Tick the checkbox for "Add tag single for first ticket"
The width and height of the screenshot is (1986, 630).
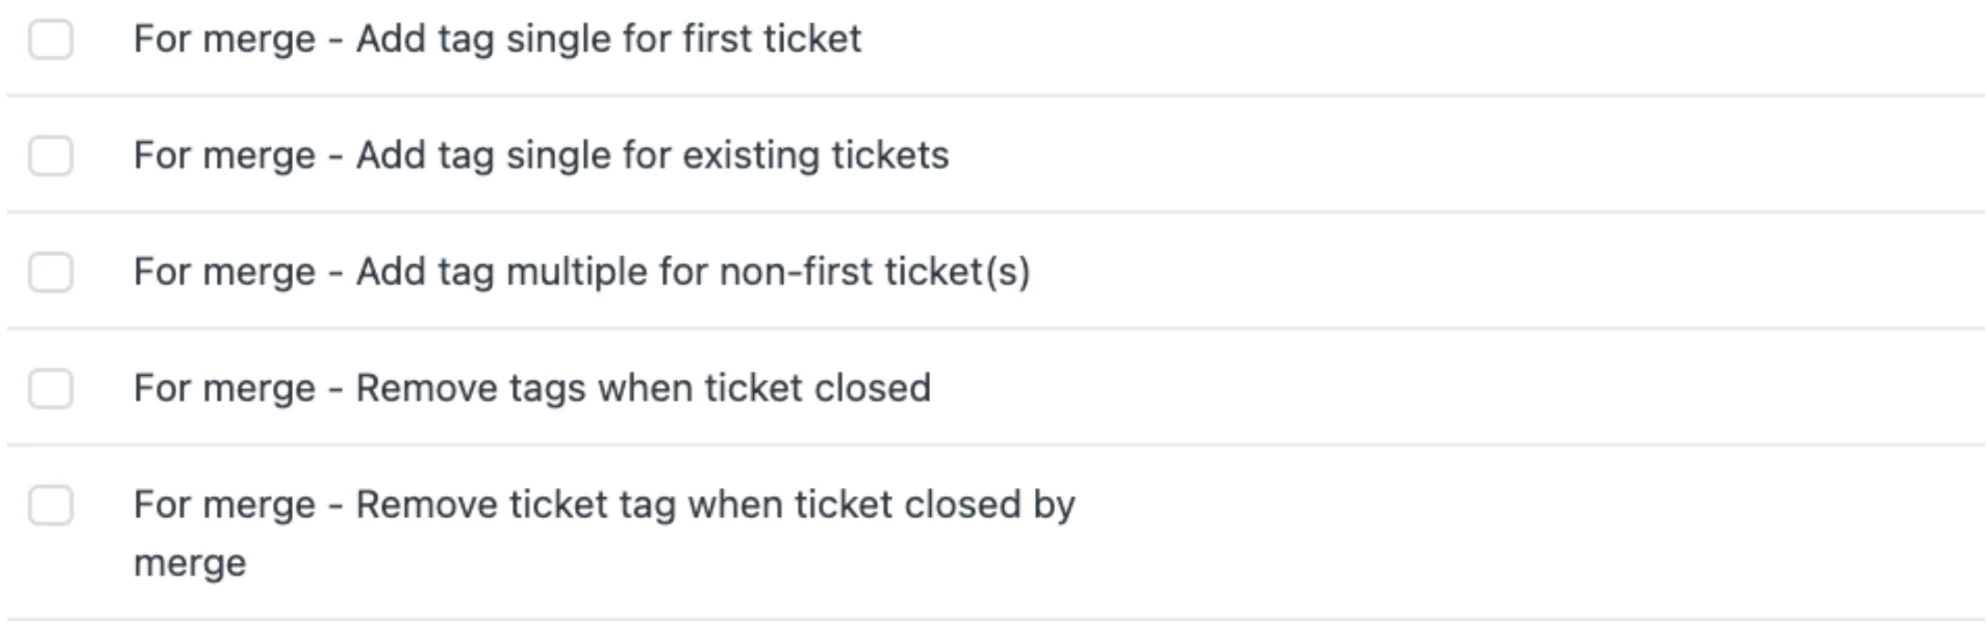coord(50,40)
